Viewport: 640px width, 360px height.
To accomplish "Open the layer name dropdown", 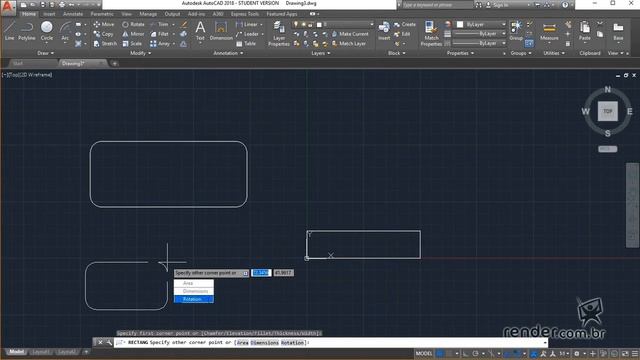I will (x=345, y=24).
